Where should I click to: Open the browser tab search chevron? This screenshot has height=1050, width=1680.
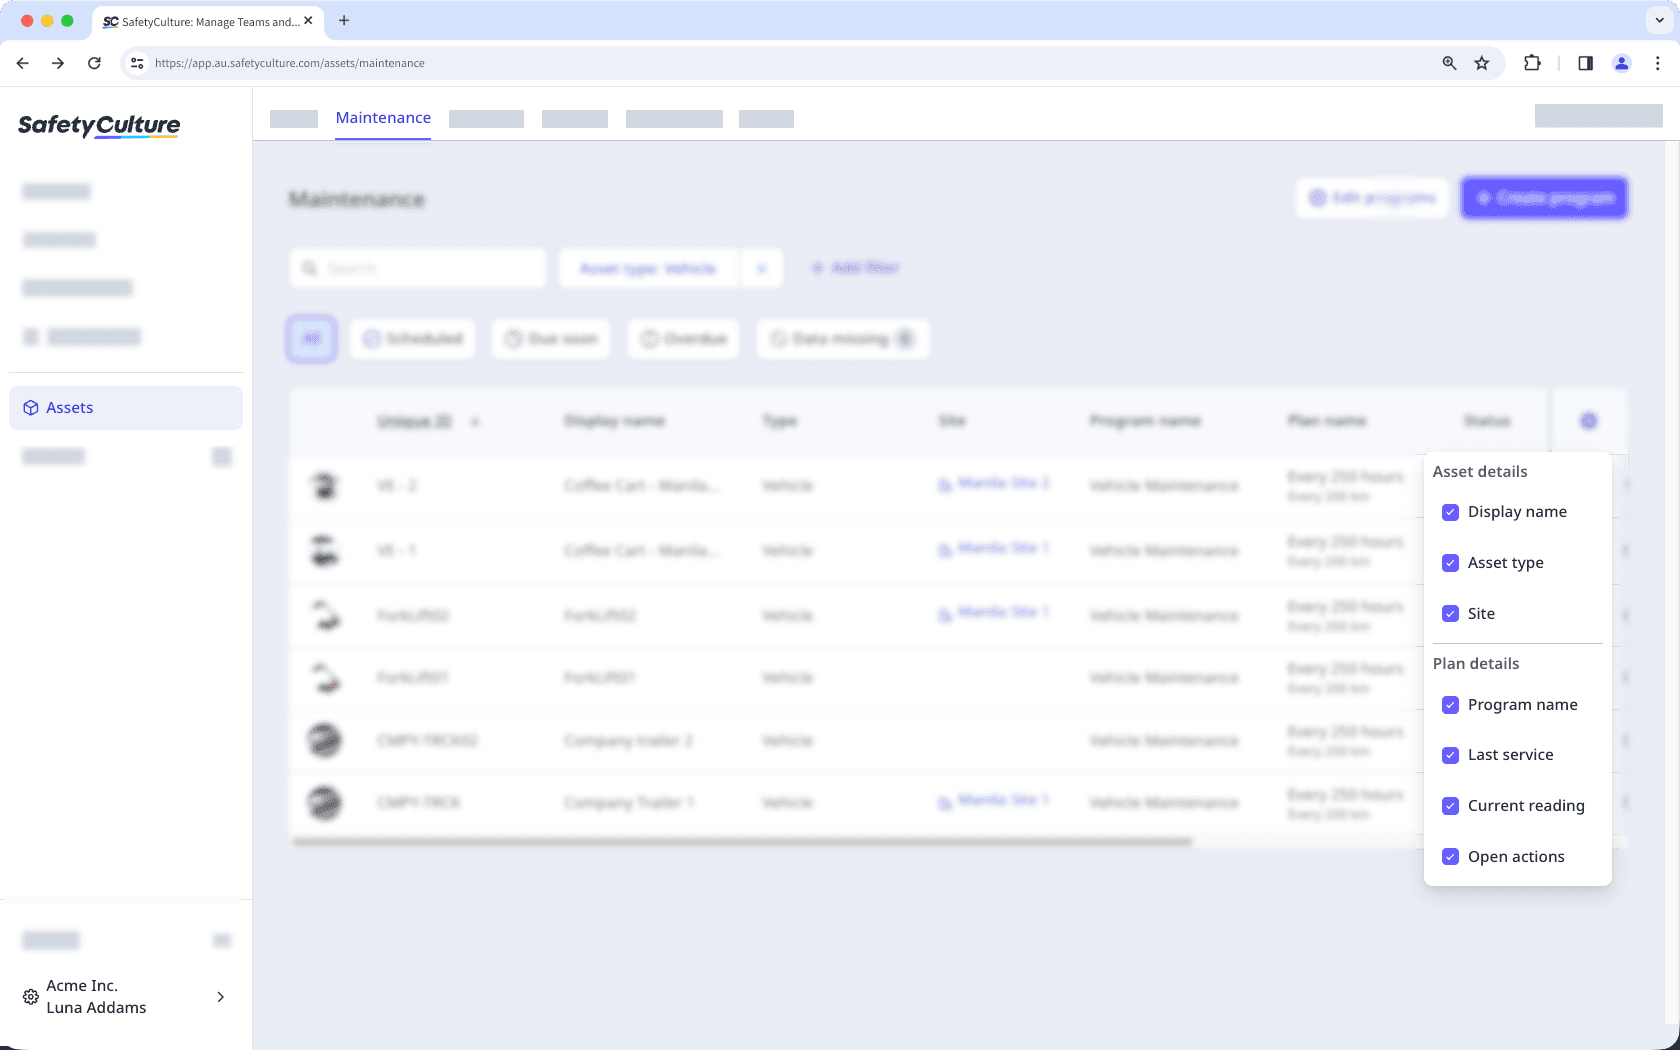pyautogui.click(x=1658, y=20)
